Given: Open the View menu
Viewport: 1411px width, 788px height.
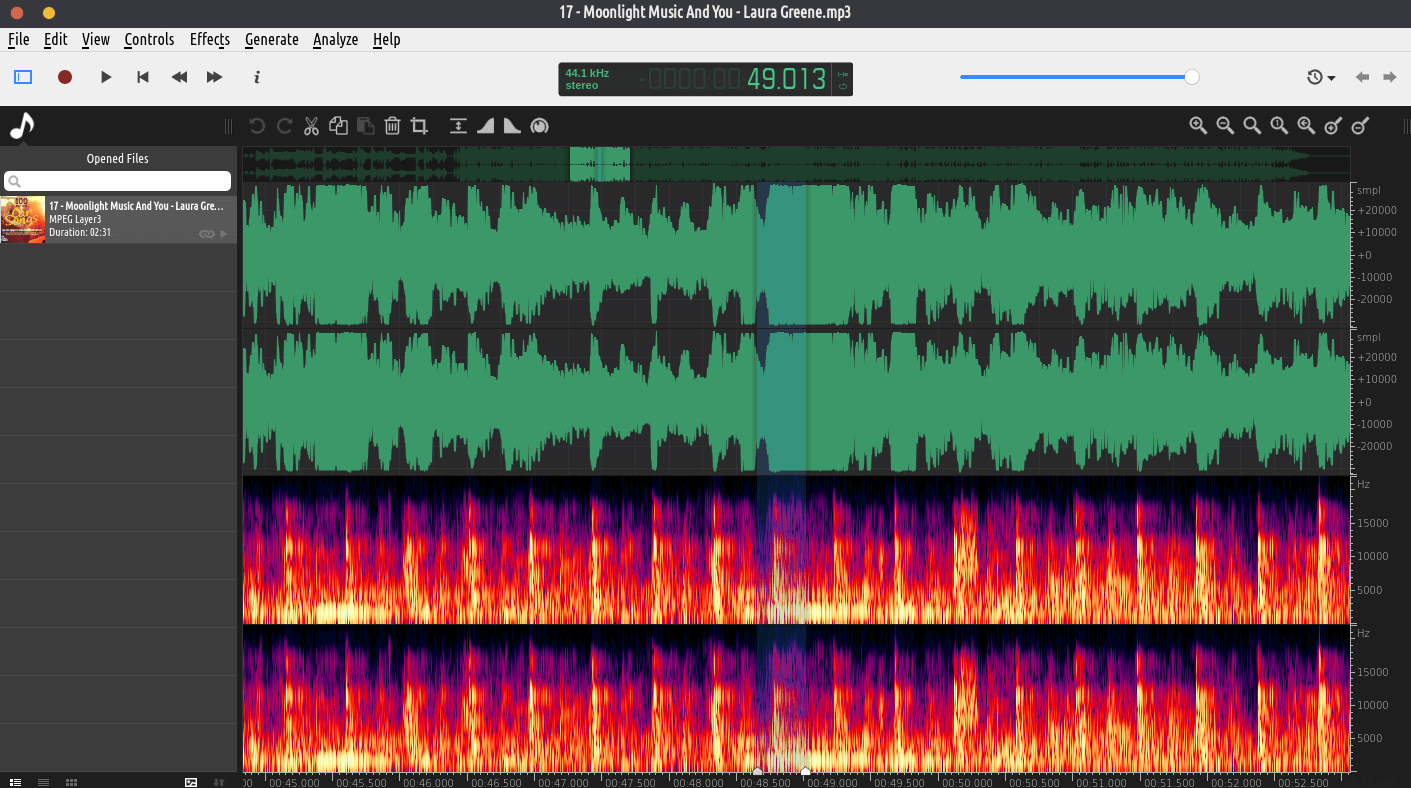Looking at the screenshot, I should tap(96, 40).
